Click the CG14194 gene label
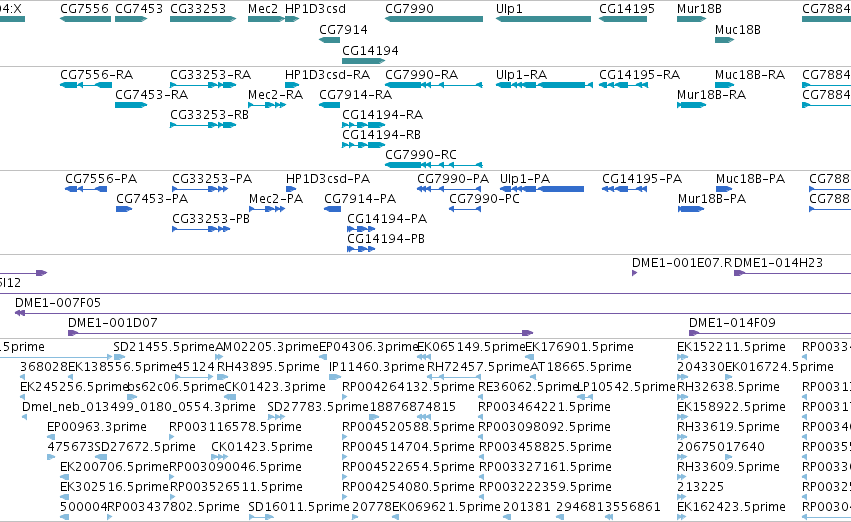 click(370, 50)
